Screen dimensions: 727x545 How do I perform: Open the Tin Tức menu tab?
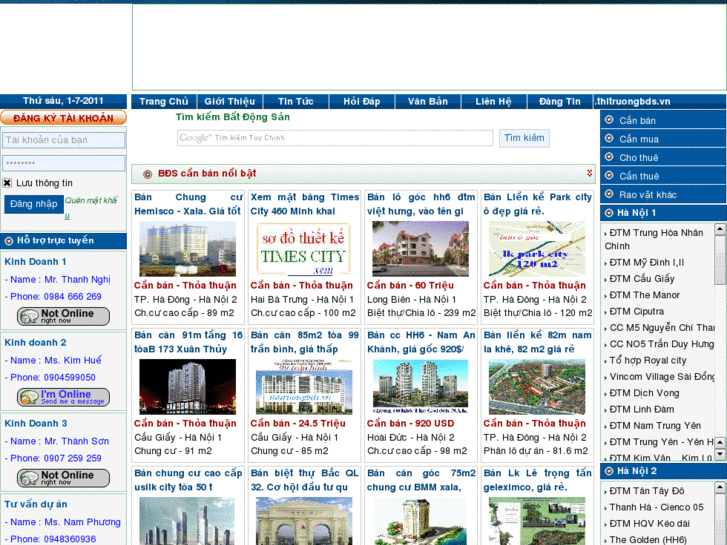coord(296,102)
